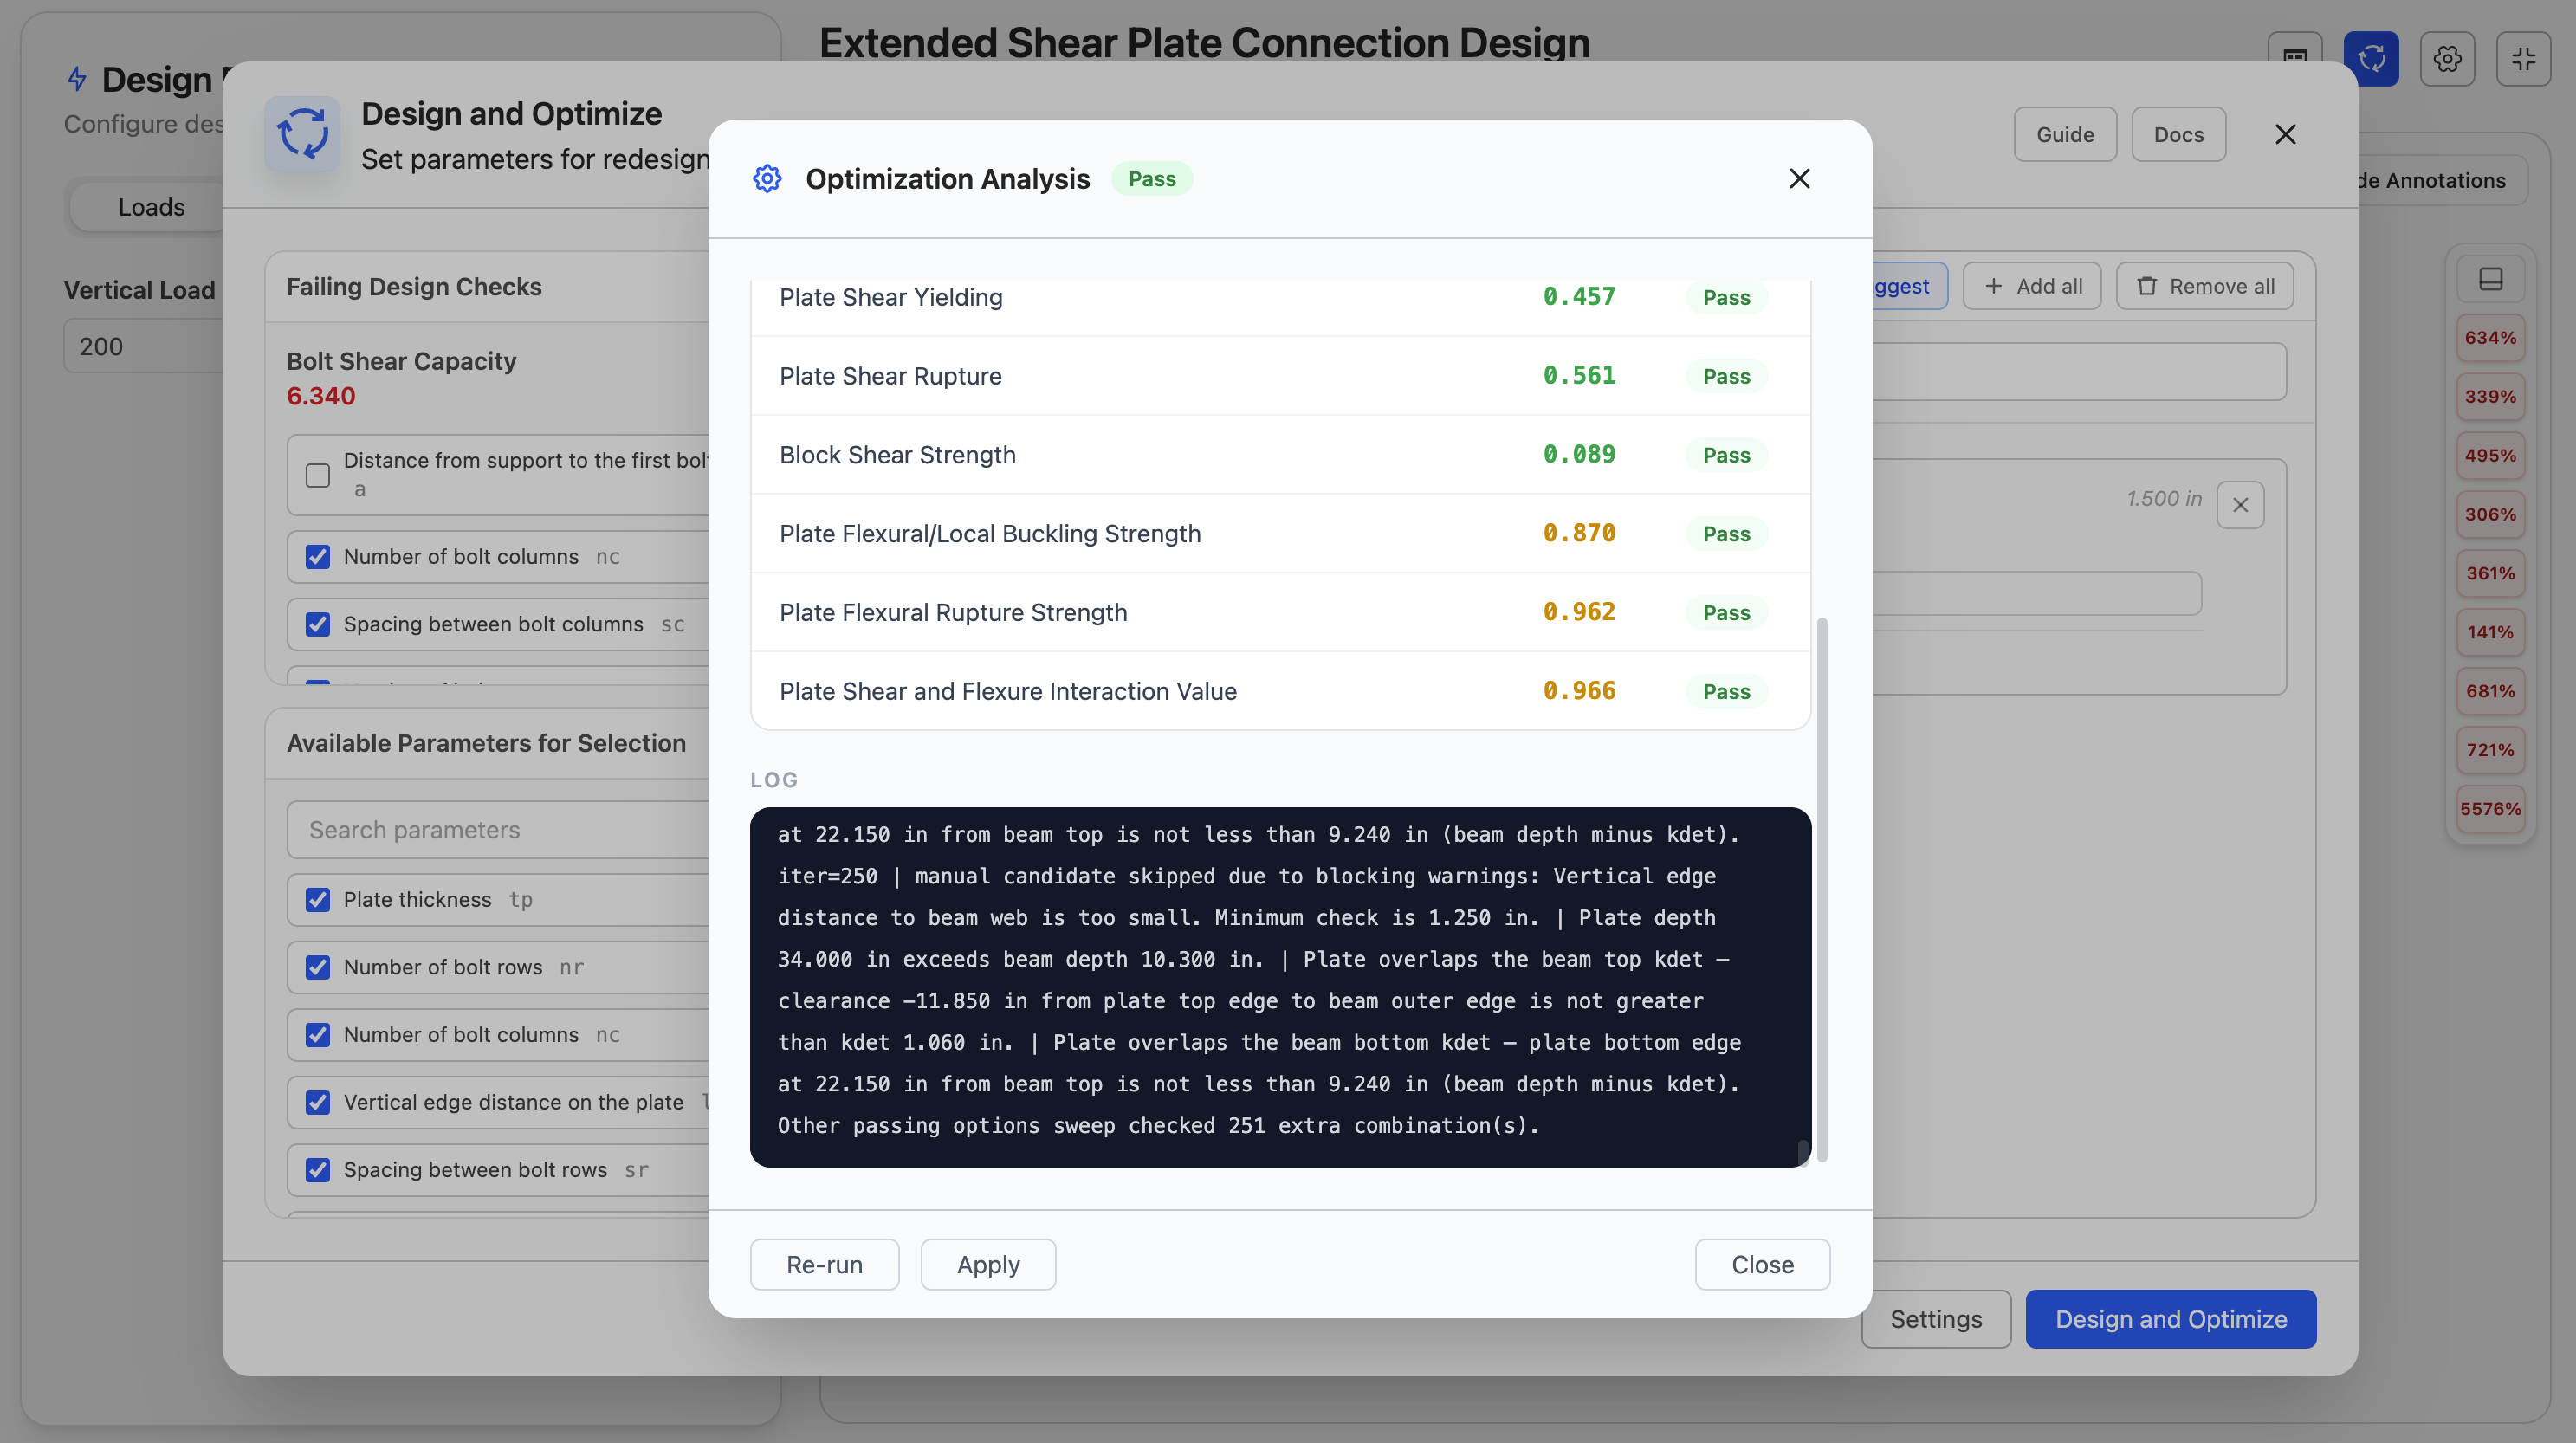Toggle the panel icon above percentage list
2576x1443 pixels.
coord(2490,279)
